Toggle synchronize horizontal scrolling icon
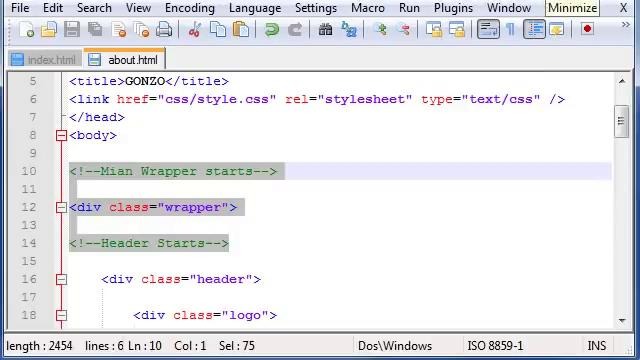Viewport: 640px width, 360px height. (x=457, y=29)
